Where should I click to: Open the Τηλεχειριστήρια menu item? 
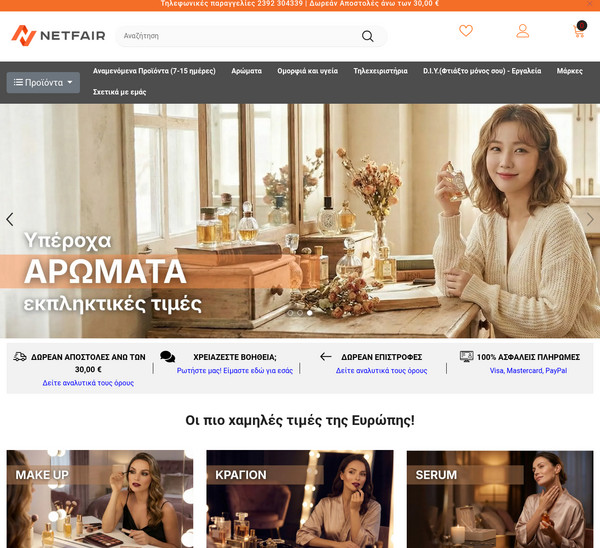380,71
